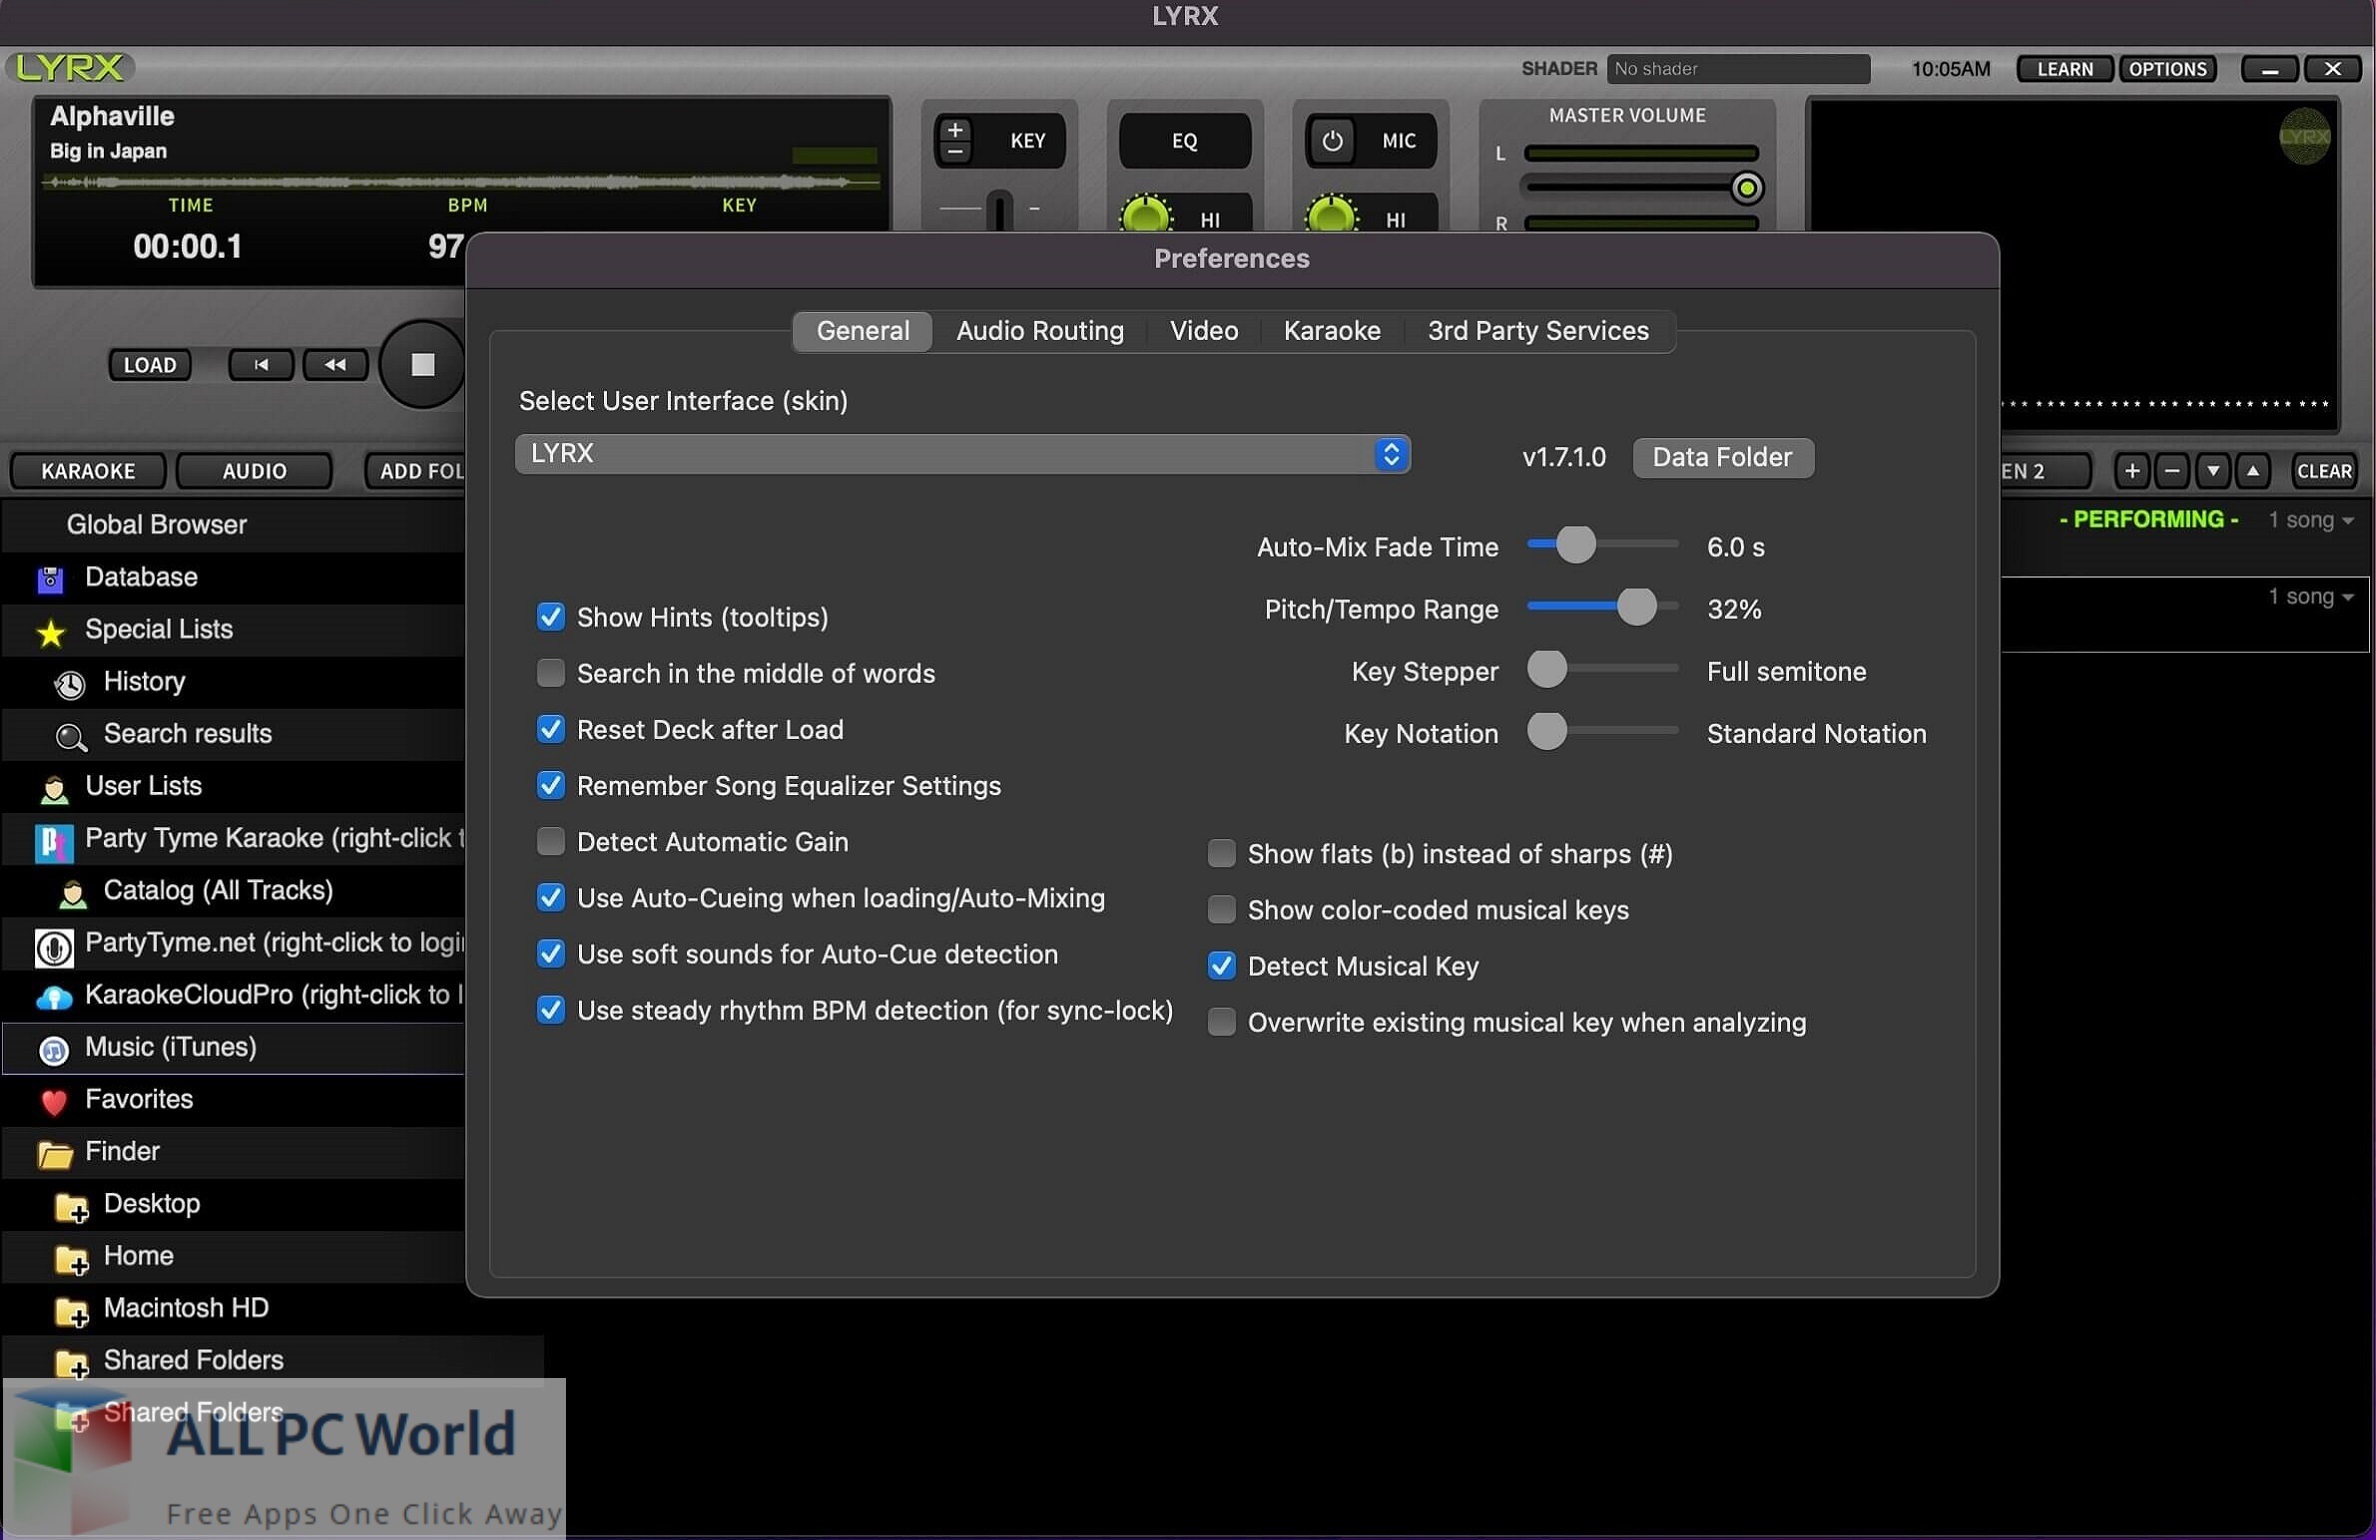Switch to the Karaoke preferences tab
The height and width of the screenshot is (1540, 2376).
1332,329
